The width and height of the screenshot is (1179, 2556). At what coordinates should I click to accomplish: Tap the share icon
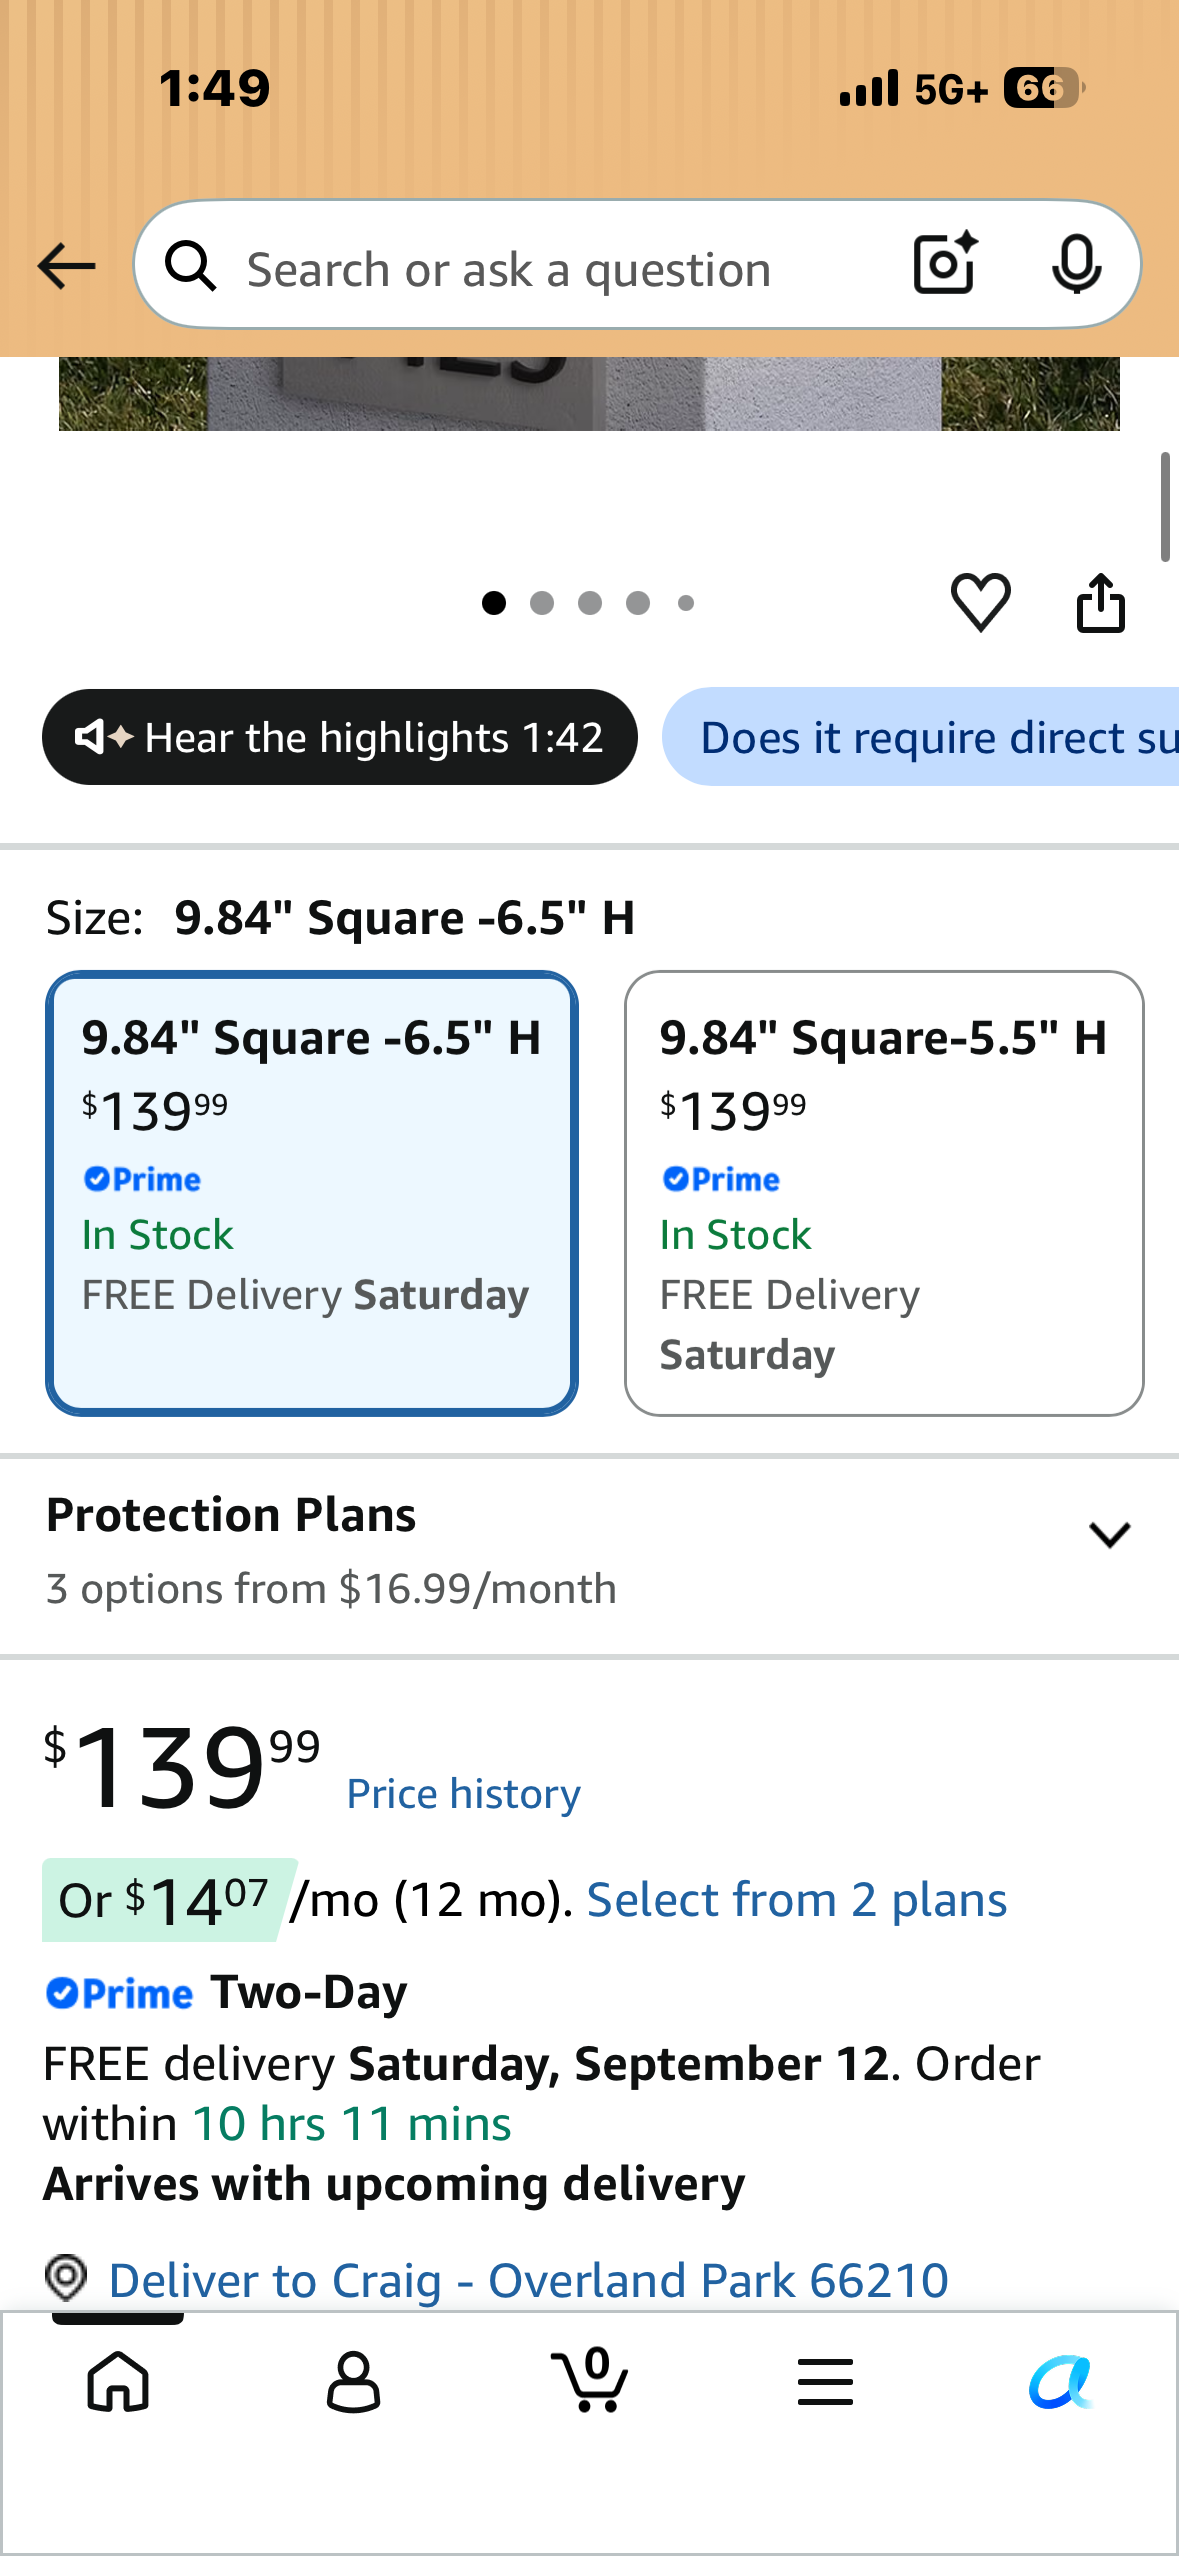point(1100,602)
